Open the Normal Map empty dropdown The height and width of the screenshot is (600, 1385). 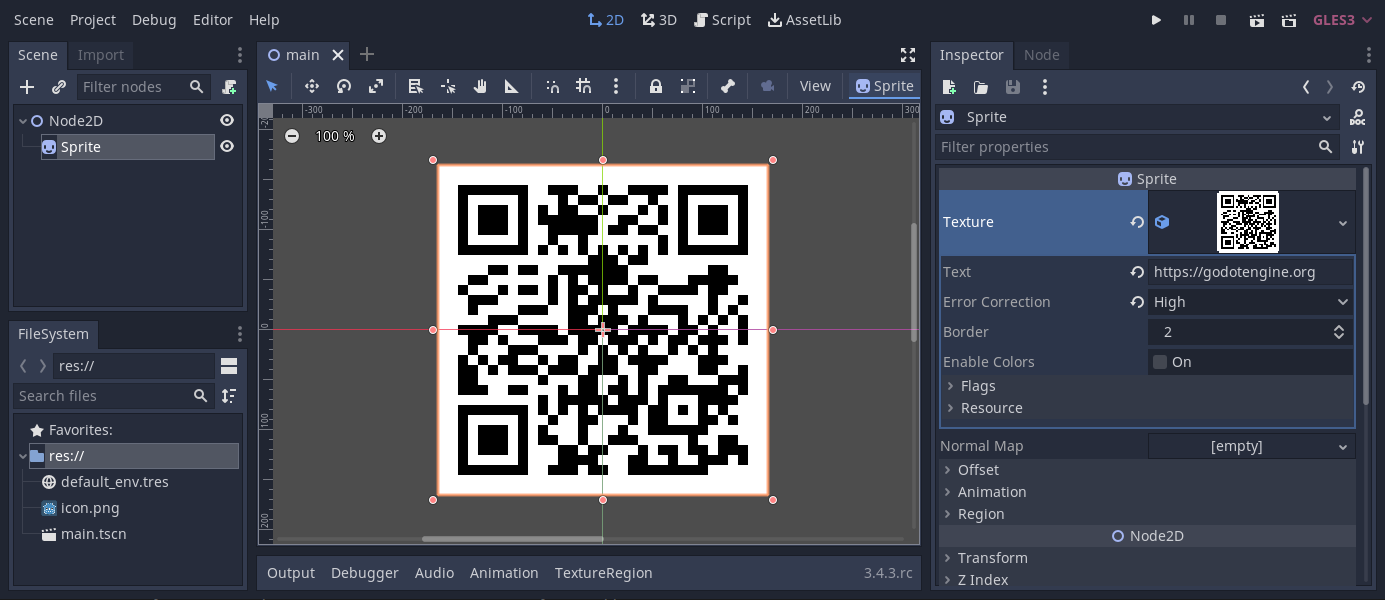coord(1251,446)
